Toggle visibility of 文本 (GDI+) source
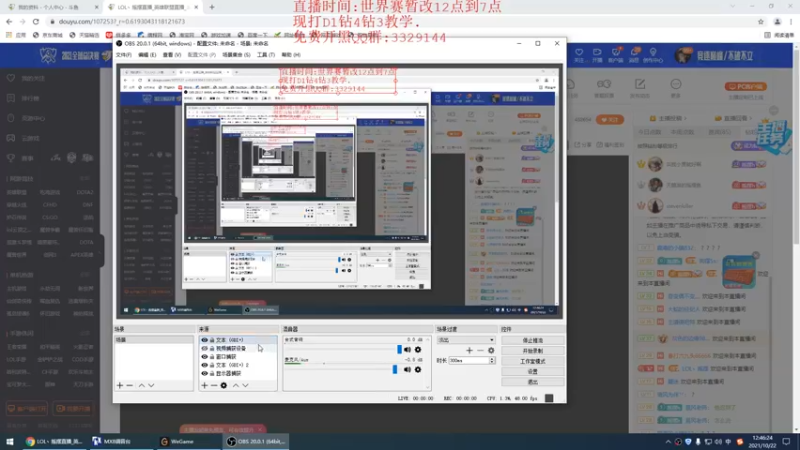This screenshot has width=800, height=450. pos(205,340)
